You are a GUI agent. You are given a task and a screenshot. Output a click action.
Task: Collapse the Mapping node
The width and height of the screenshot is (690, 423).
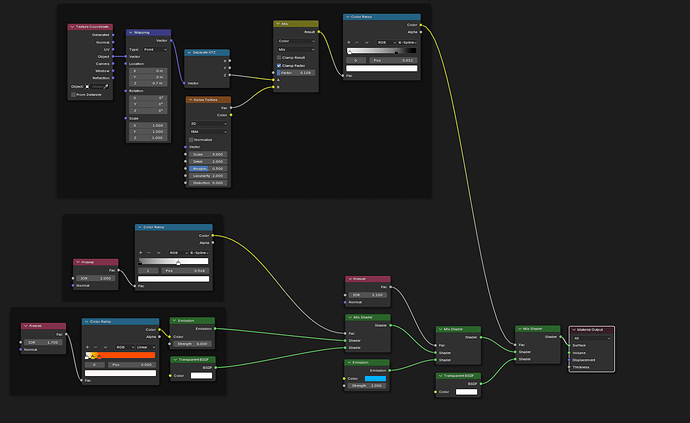coord(131,33)
